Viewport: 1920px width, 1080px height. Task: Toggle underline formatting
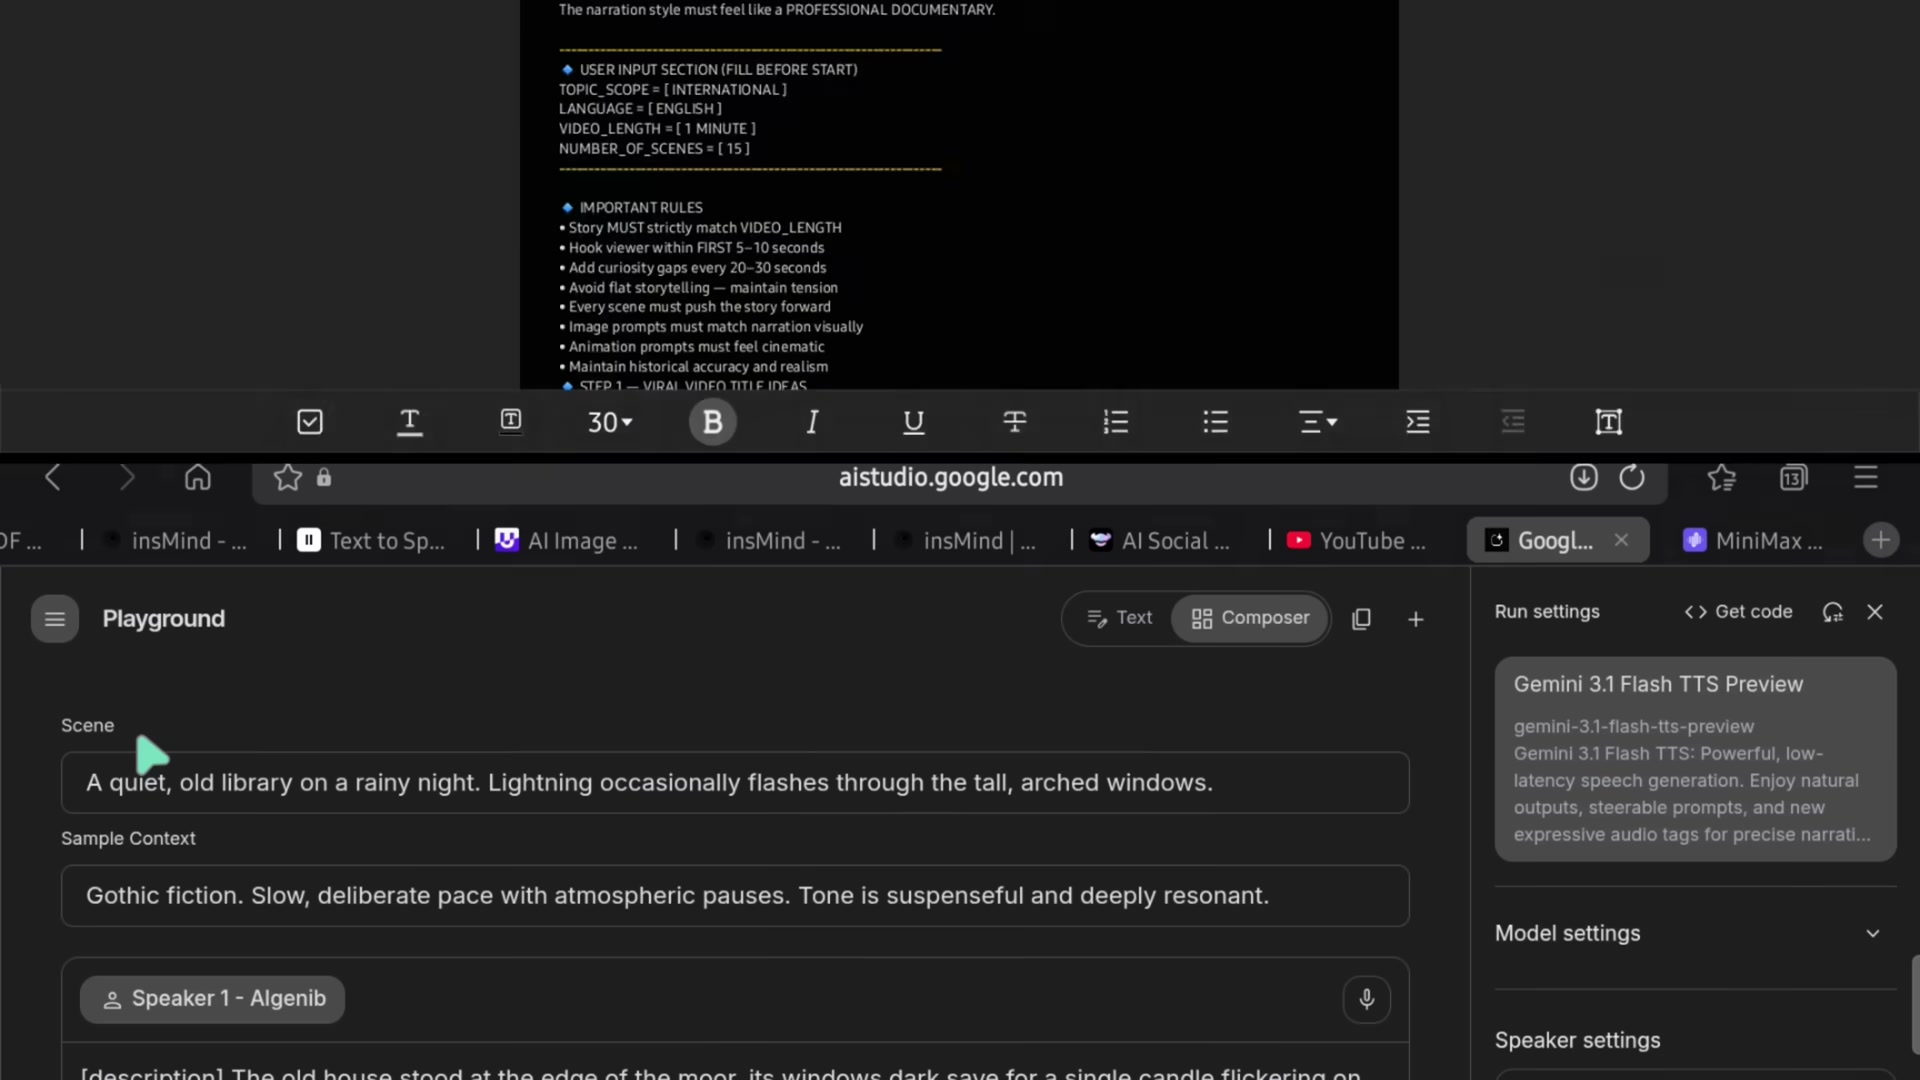913,422
